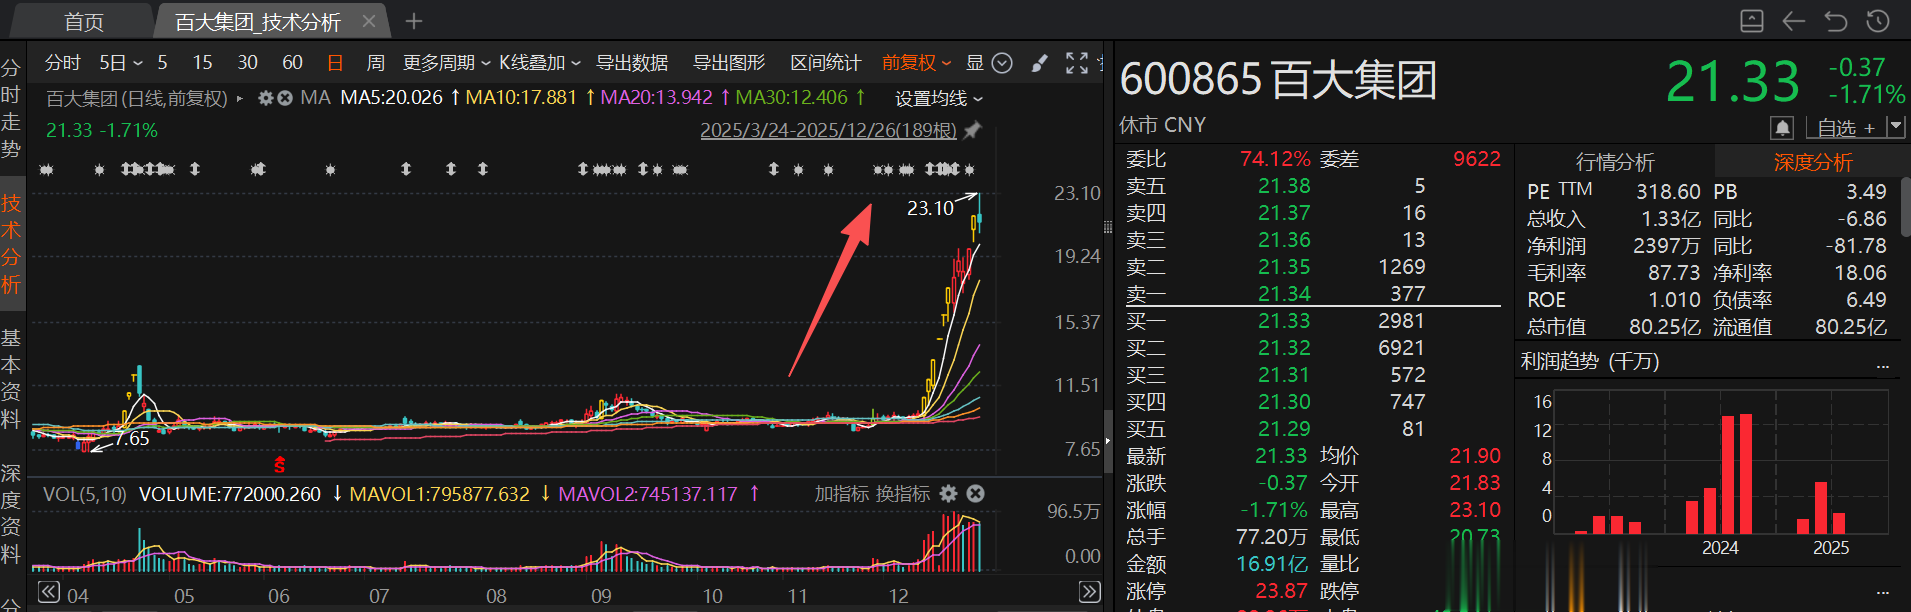Click the red S marker on chart

click(x=279, y=464)
